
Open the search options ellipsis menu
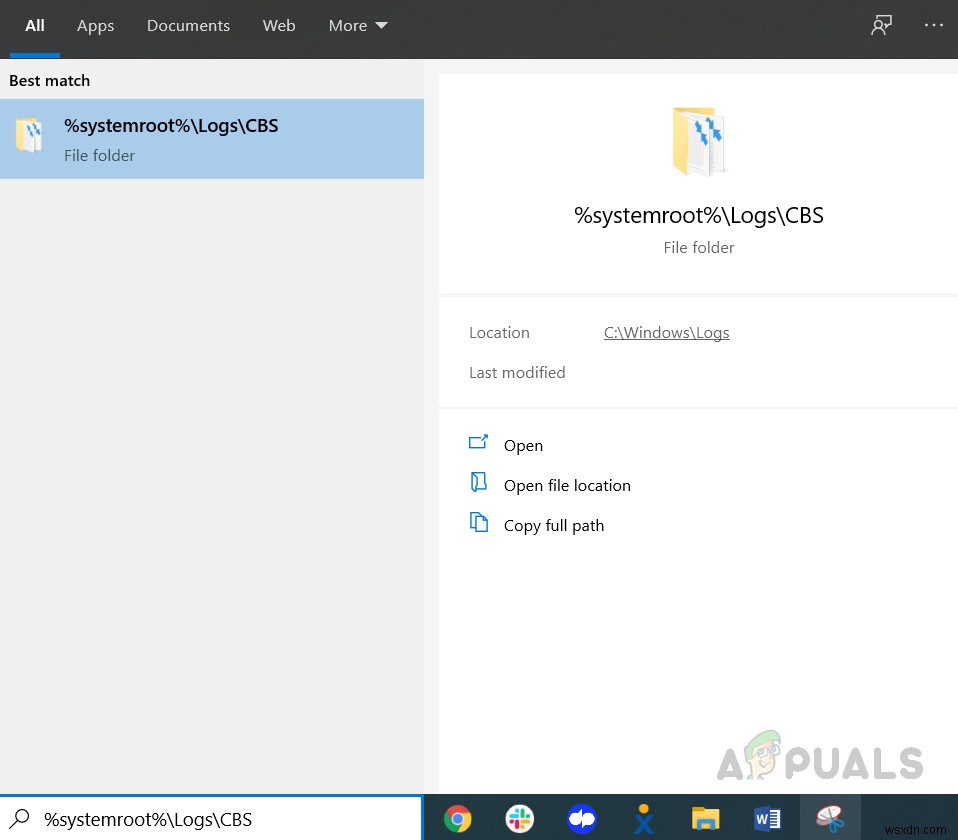[x=934, y=25]
